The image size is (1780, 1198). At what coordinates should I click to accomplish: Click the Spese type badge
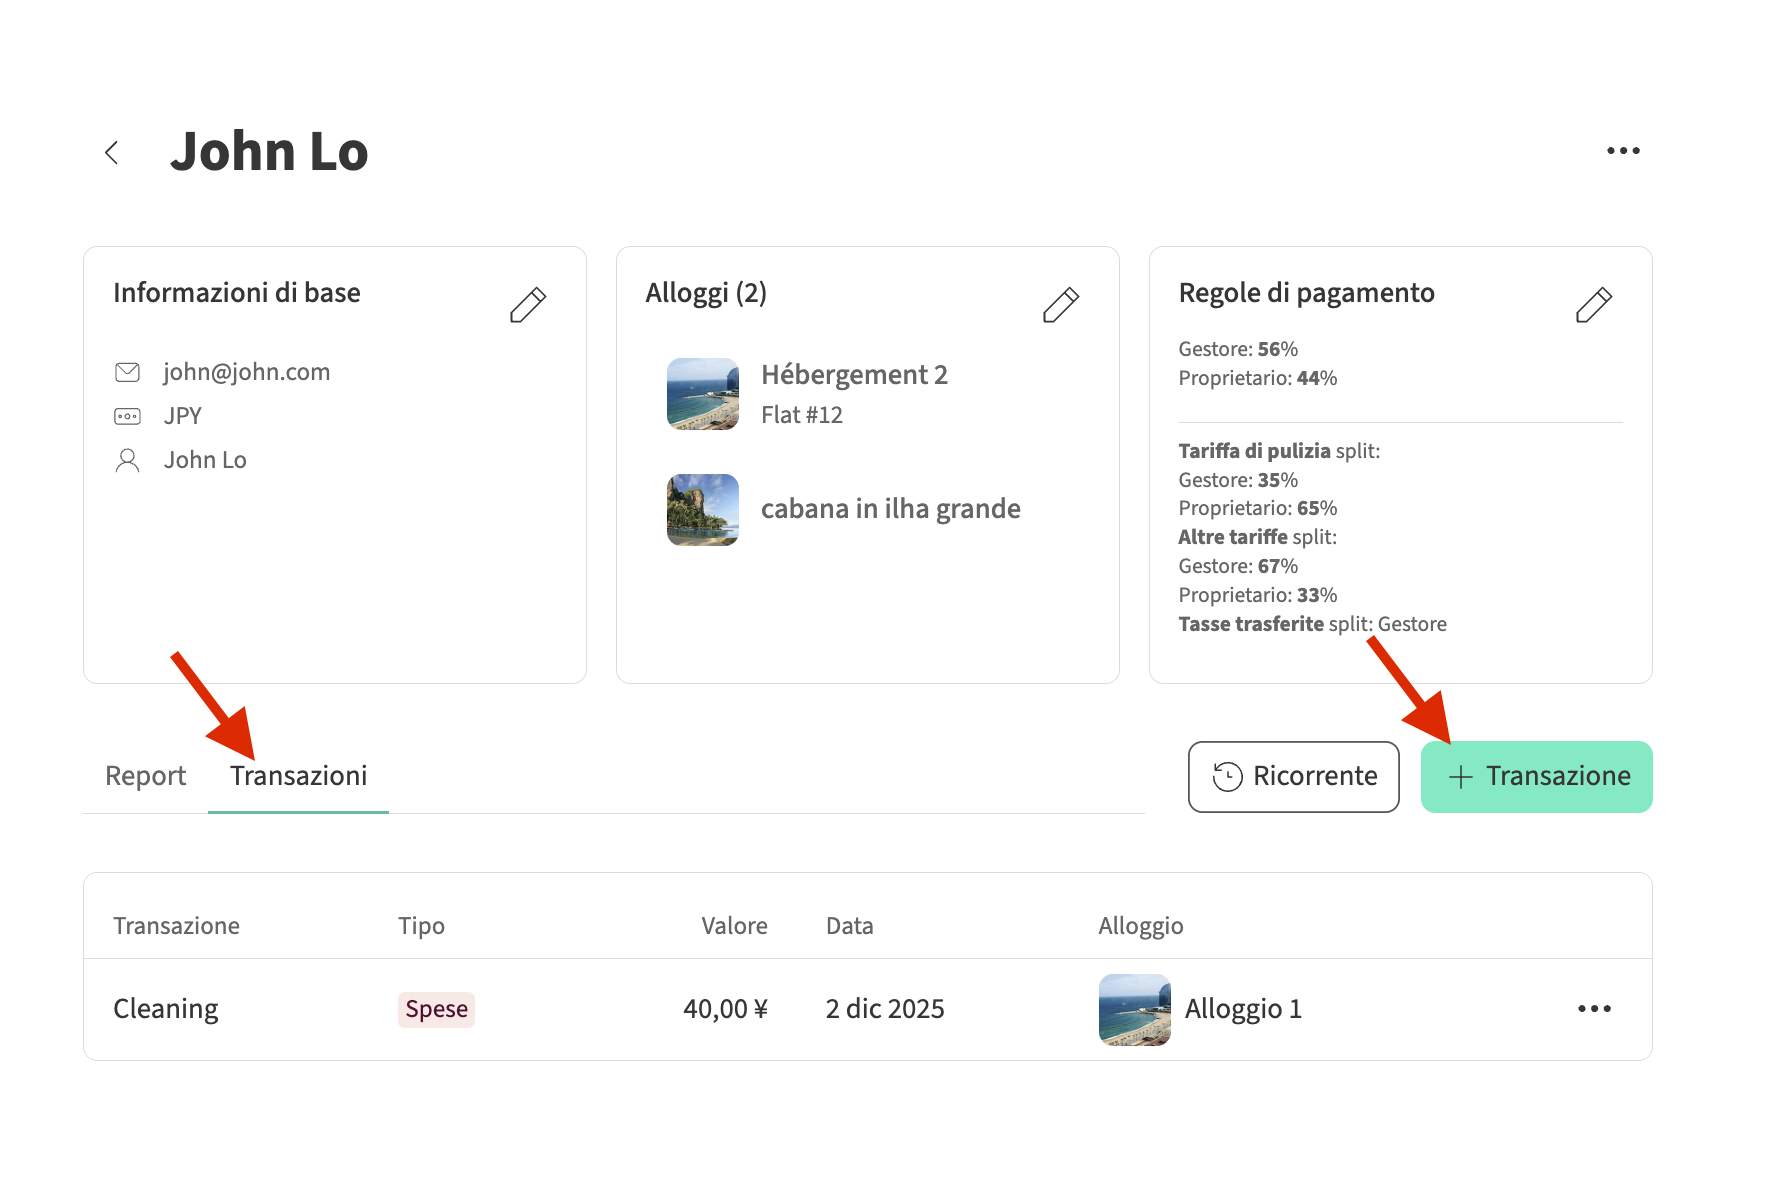[436, 1010]
